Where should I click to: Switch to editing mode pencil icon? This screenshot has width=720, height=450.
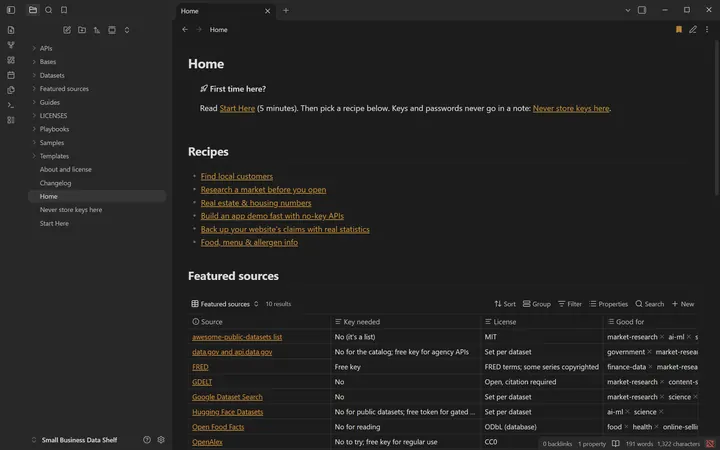click(x=692, y=29)
